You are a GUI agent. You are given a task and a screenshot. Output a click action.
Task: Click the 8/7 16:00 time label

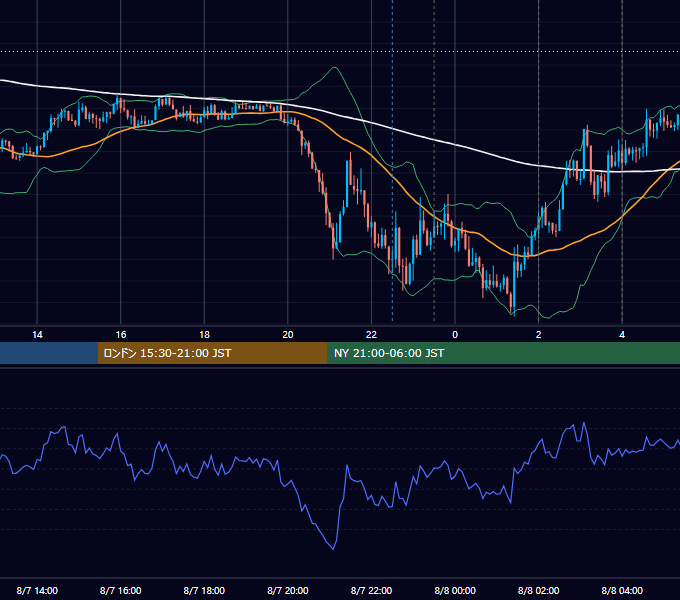pos(121,590)
